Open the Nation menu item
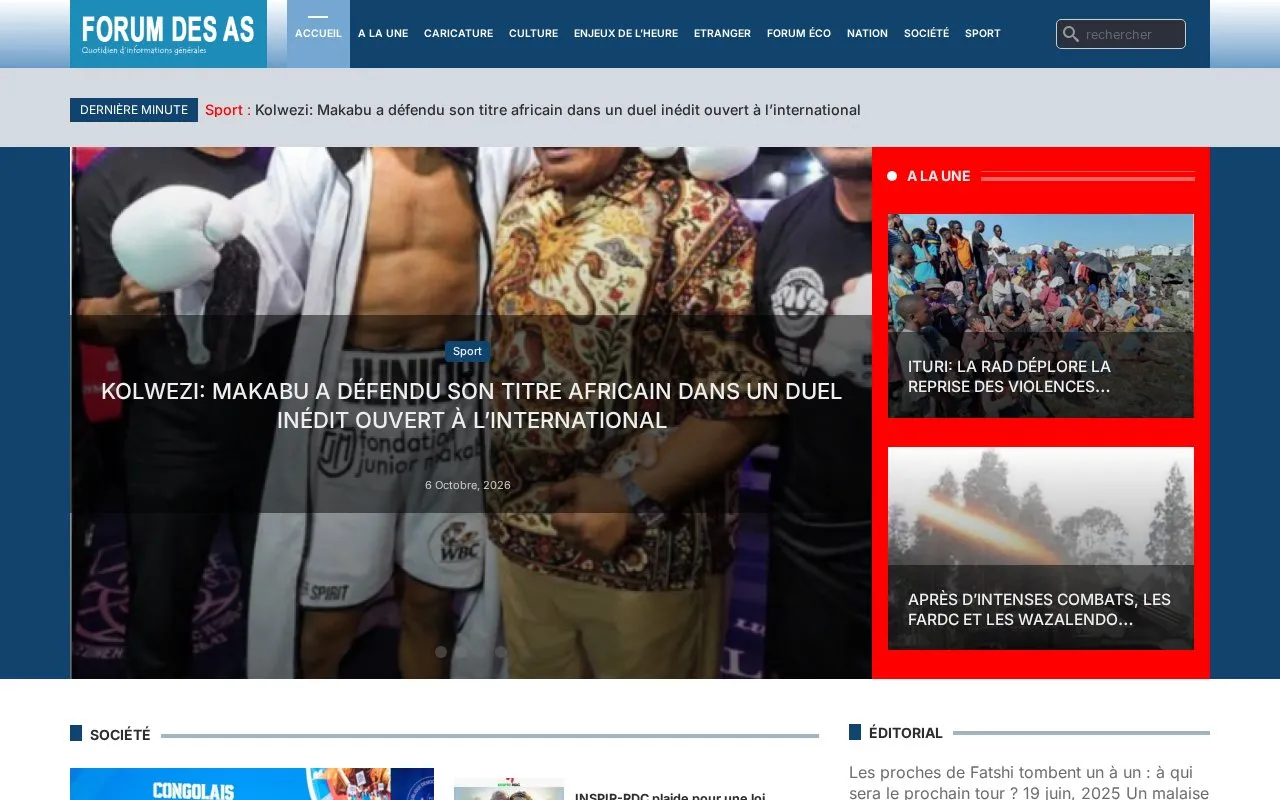The image size is (1280, 800). [867, 34]
